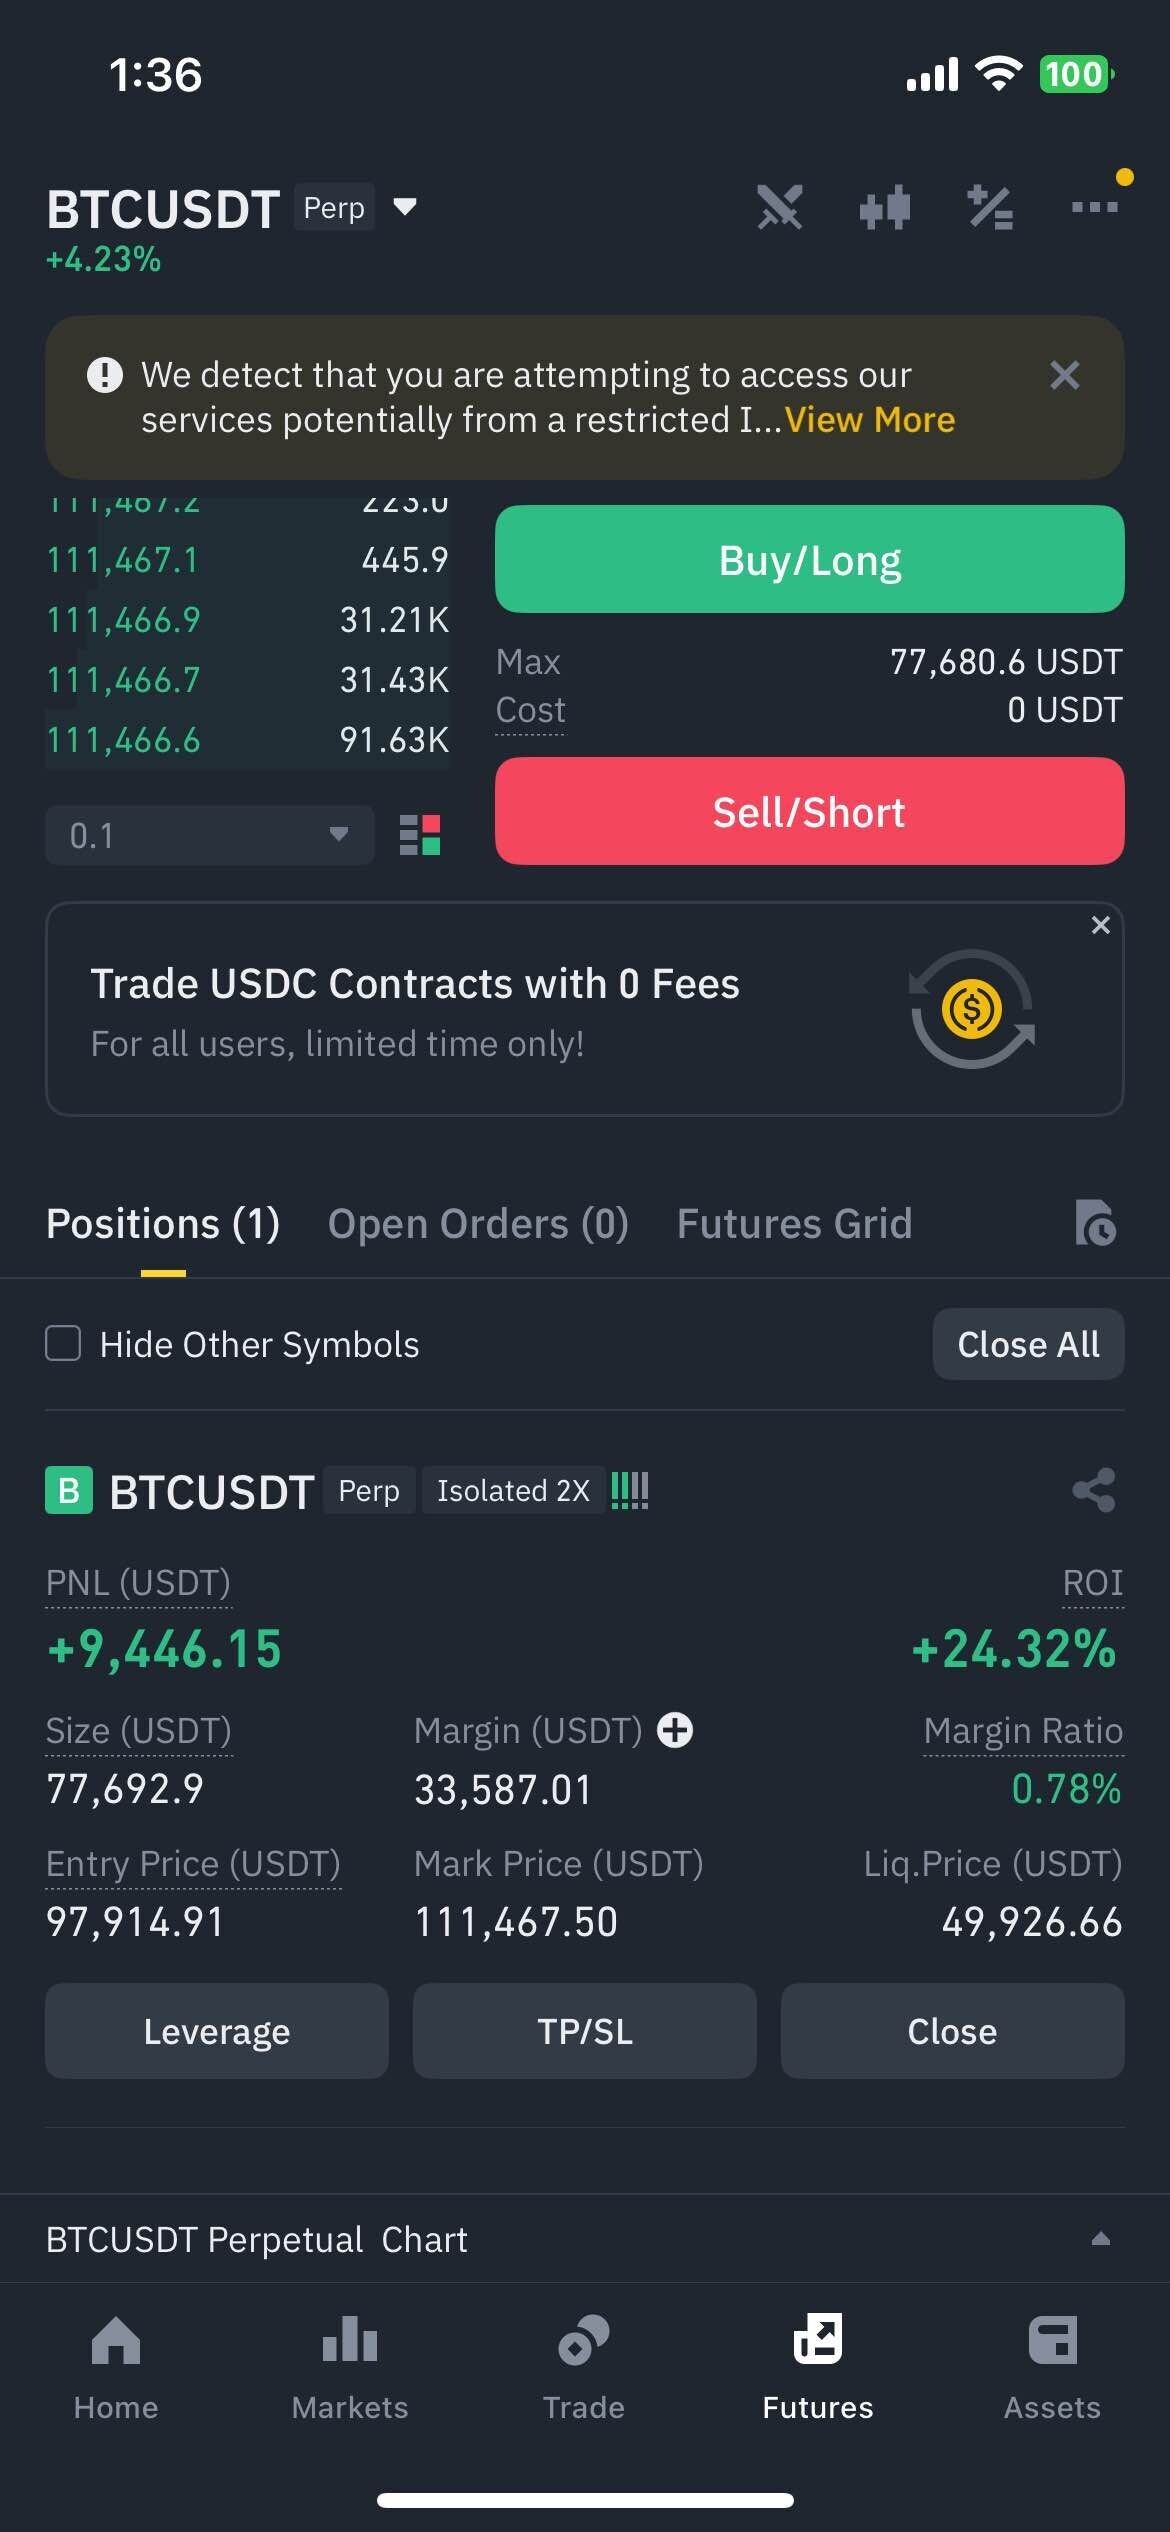The height and width of the screenshot is (2532, 1170).
Task: Expand the BTCUSDT Perpetual Chart
Action: pyautogui.click(x=1100, y=2239)
